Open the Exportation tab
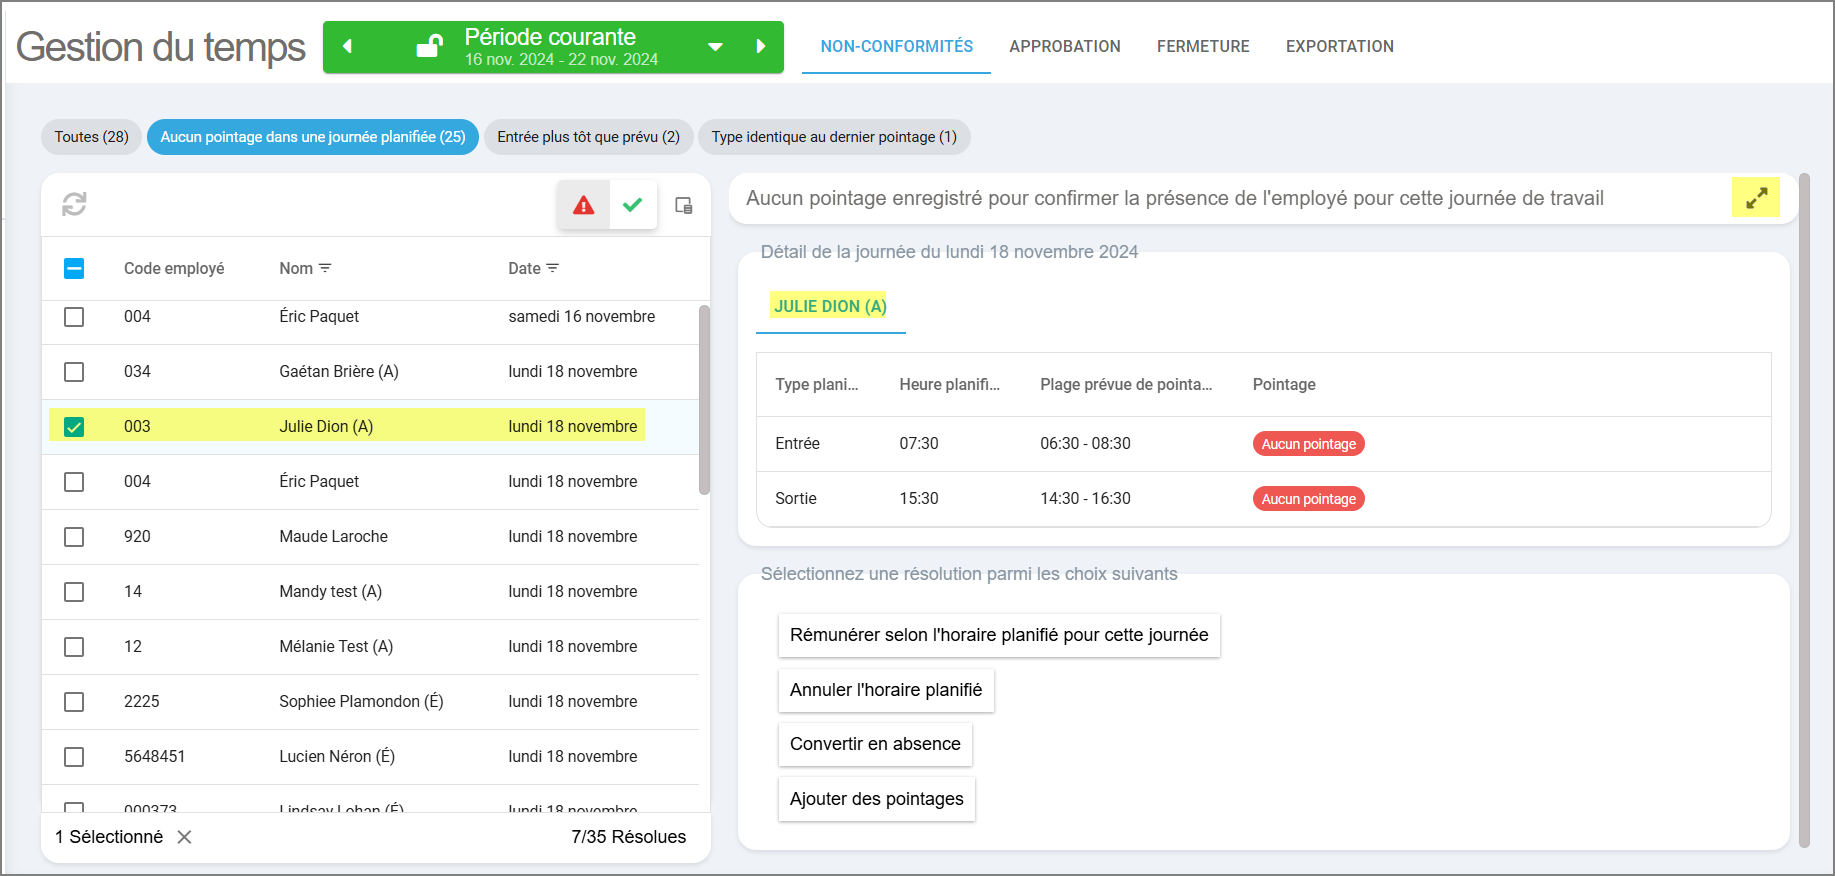 1340,46
